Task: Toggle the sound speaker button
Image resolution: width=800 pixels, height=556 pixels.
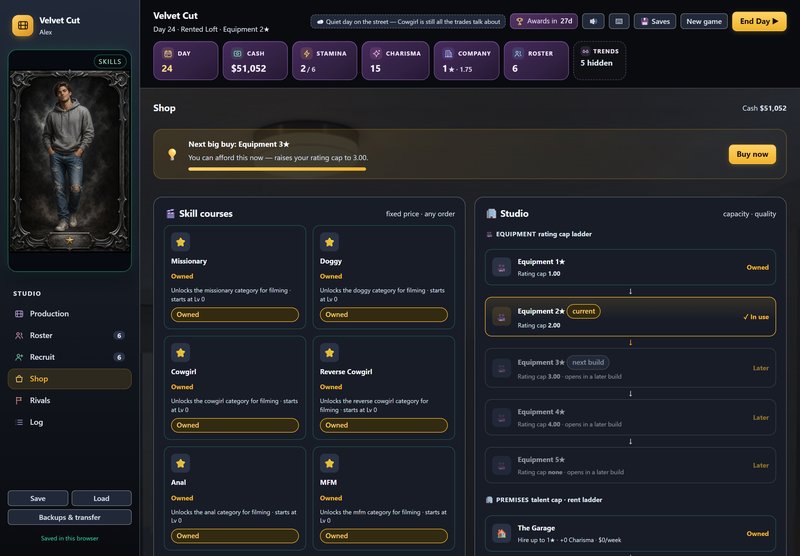Action: (593, 21)
